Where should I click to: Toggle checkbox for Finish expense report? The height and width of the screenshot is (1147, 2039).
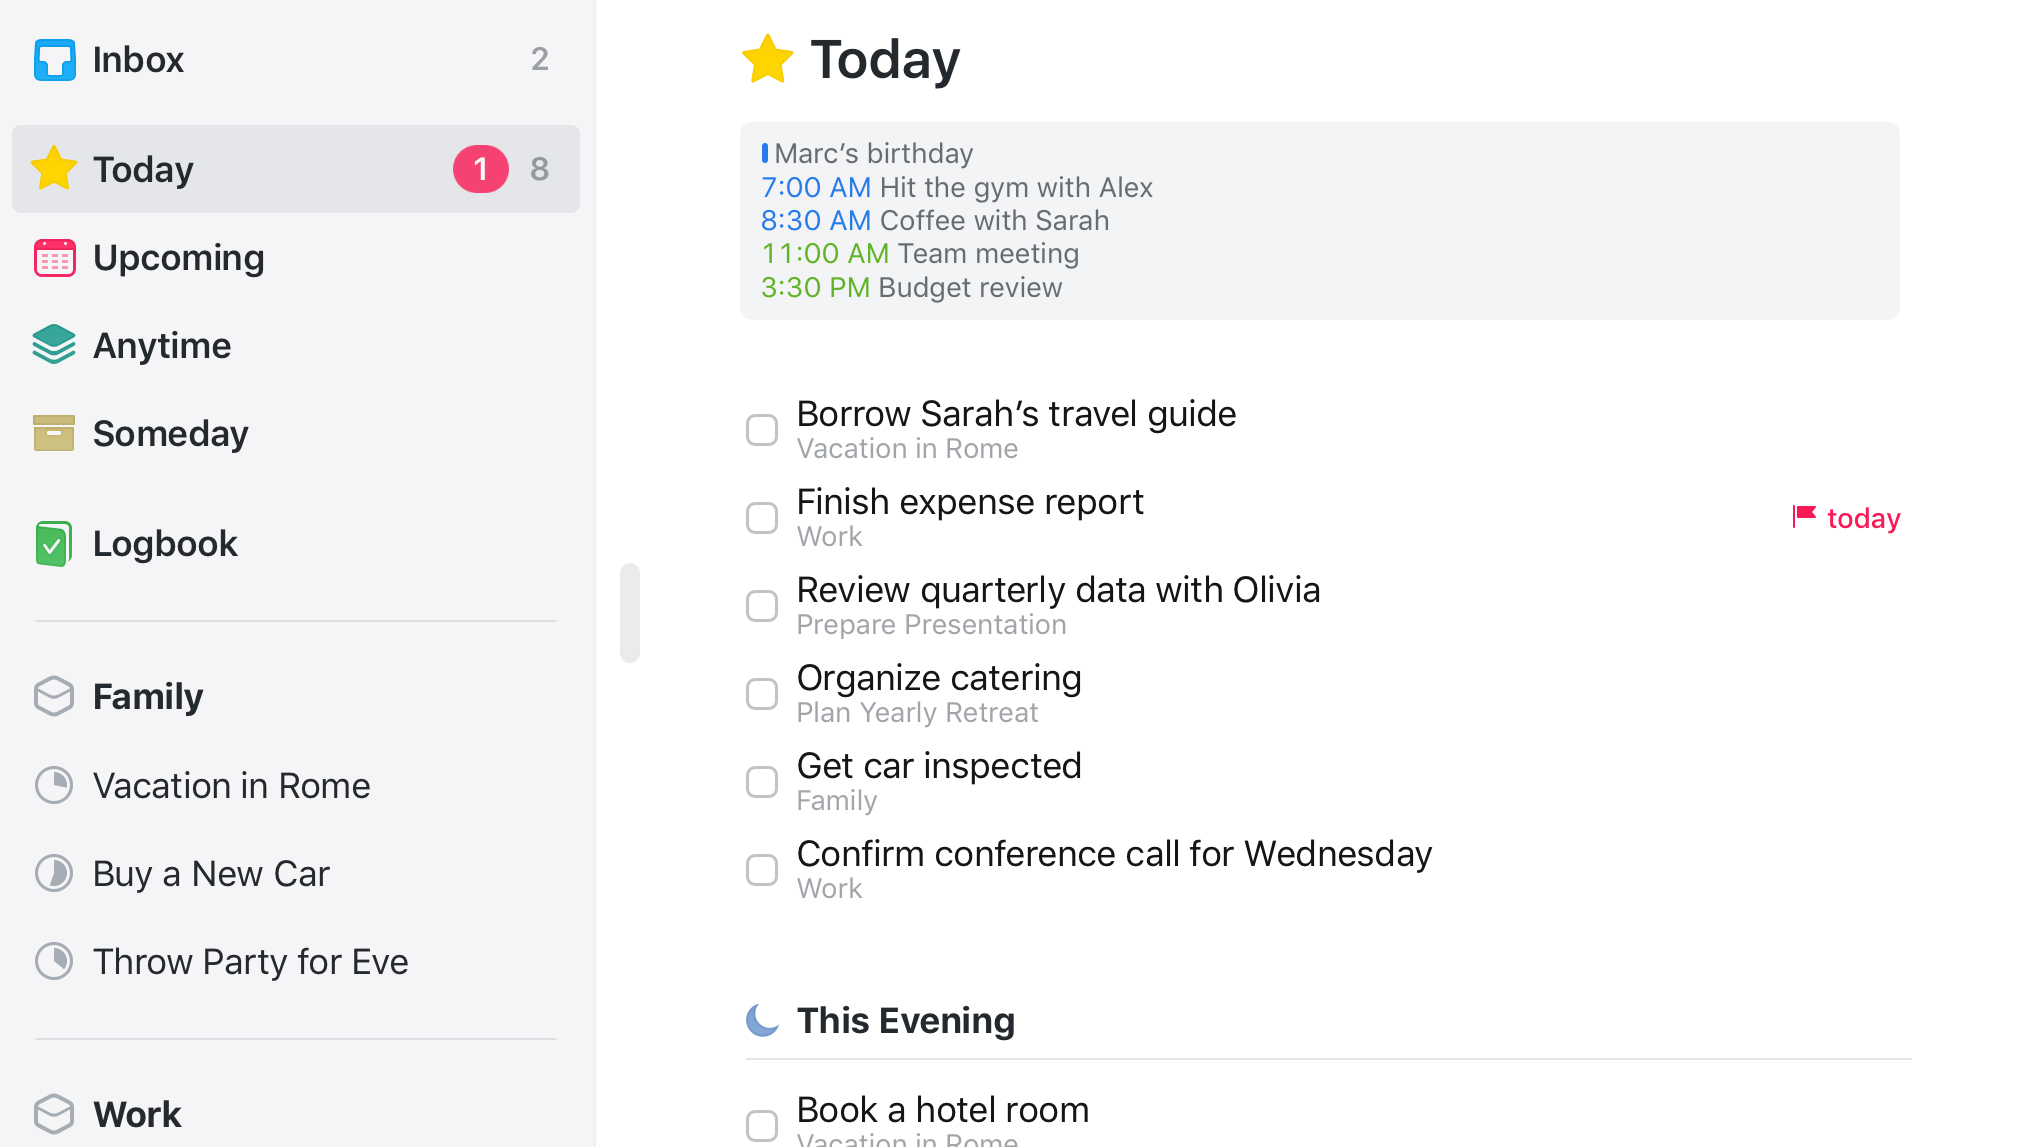click(760, 517)
